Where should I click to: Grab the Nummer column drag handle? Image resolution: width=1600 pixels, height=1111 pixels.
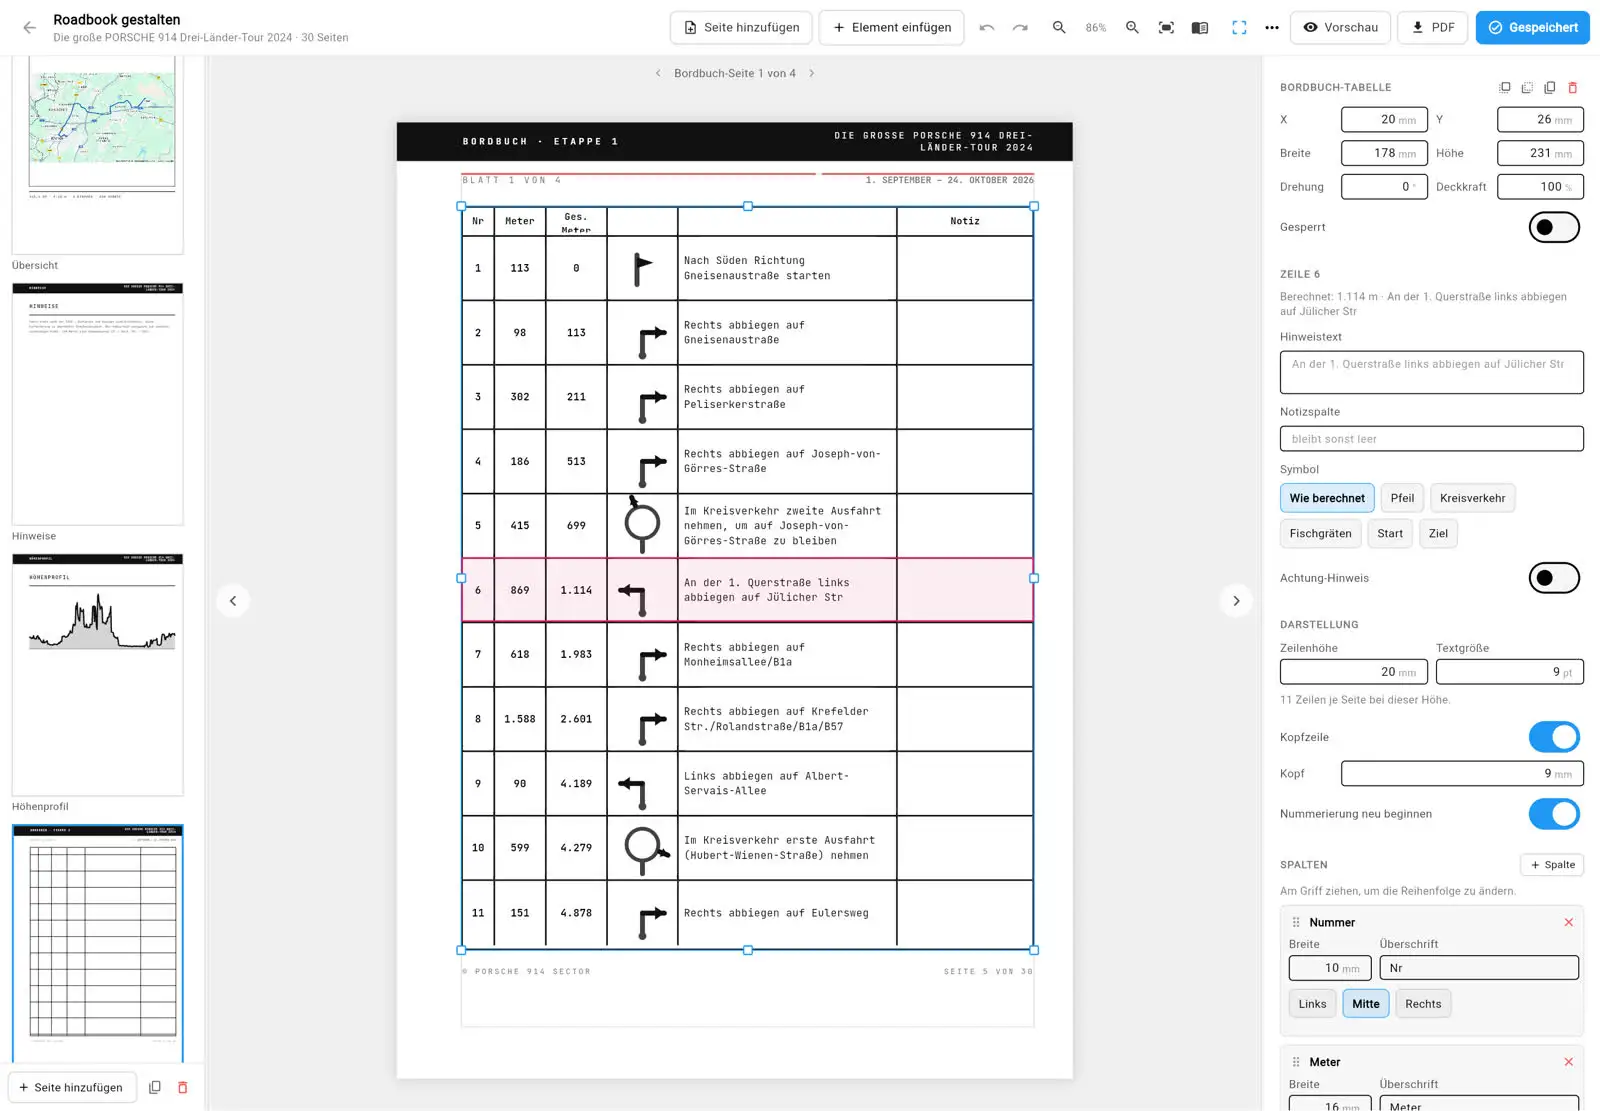click(x=1296, y=922)
